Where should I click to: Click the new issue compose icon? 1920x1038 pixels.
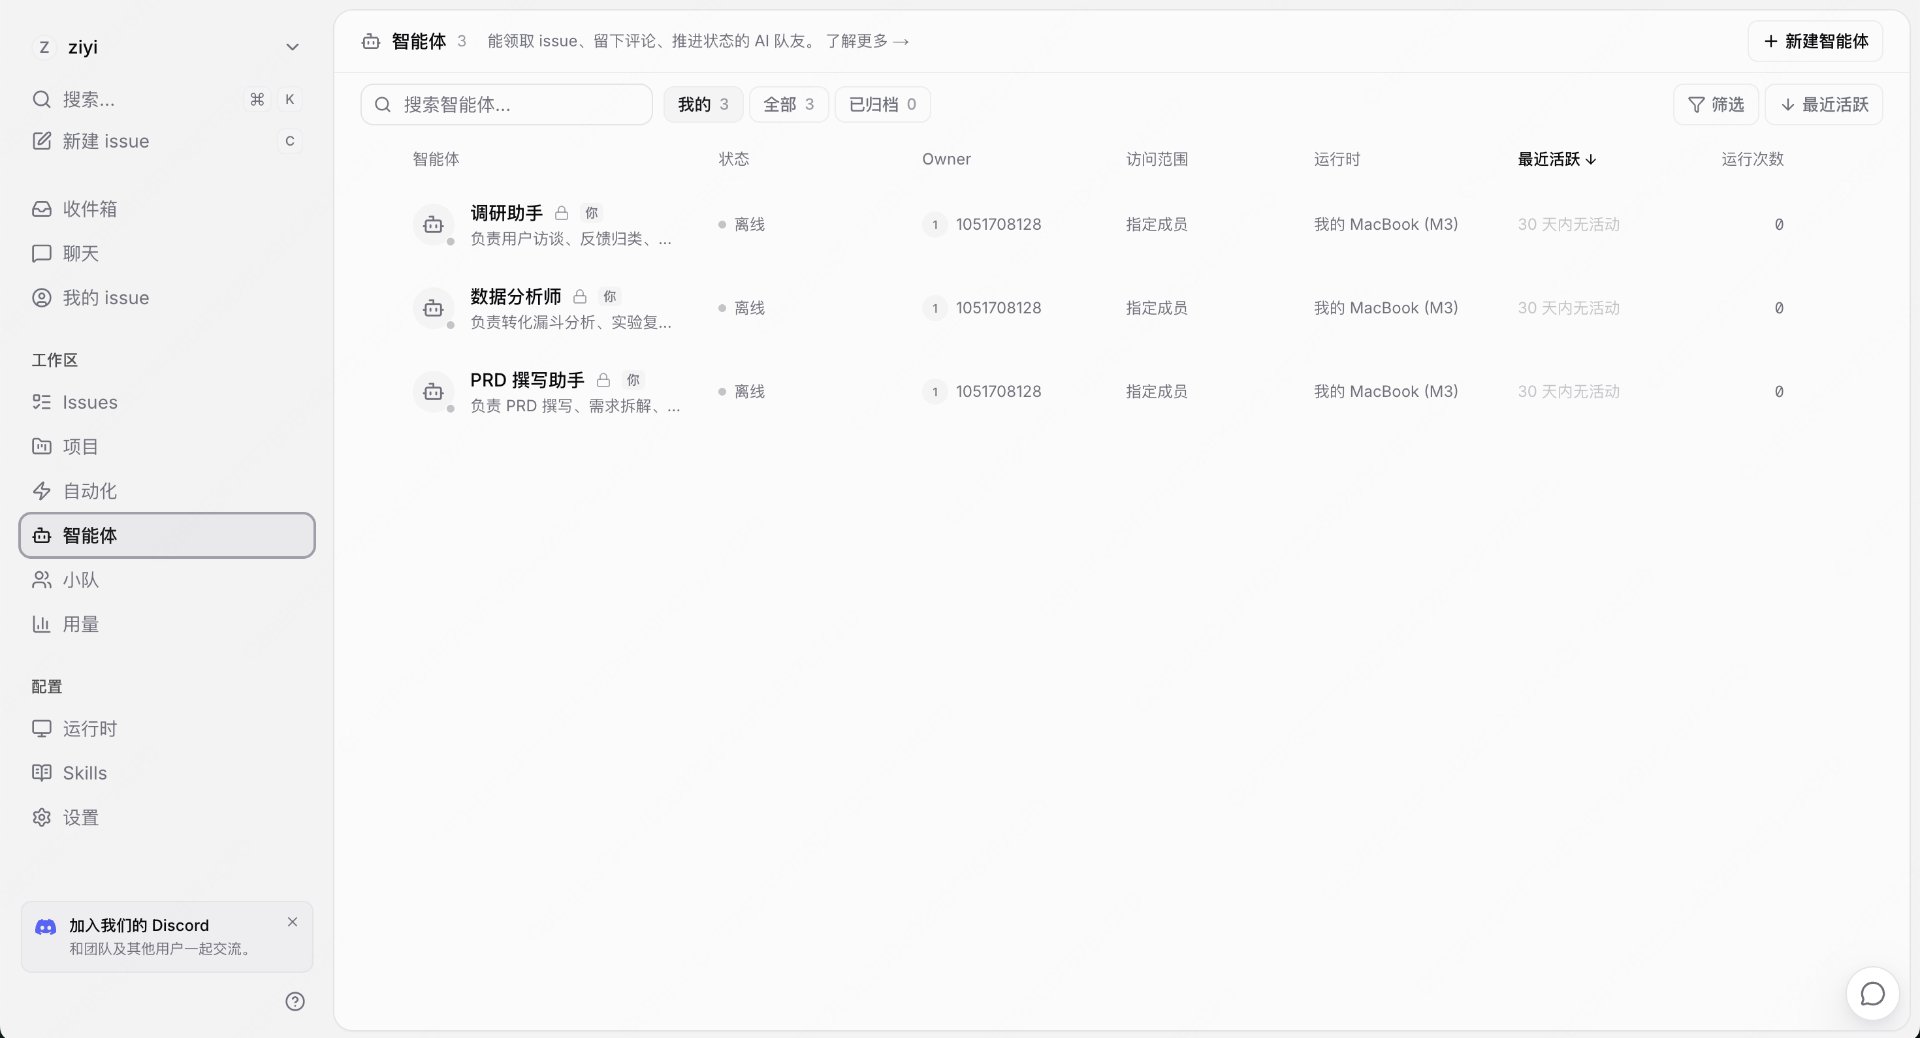41,141
